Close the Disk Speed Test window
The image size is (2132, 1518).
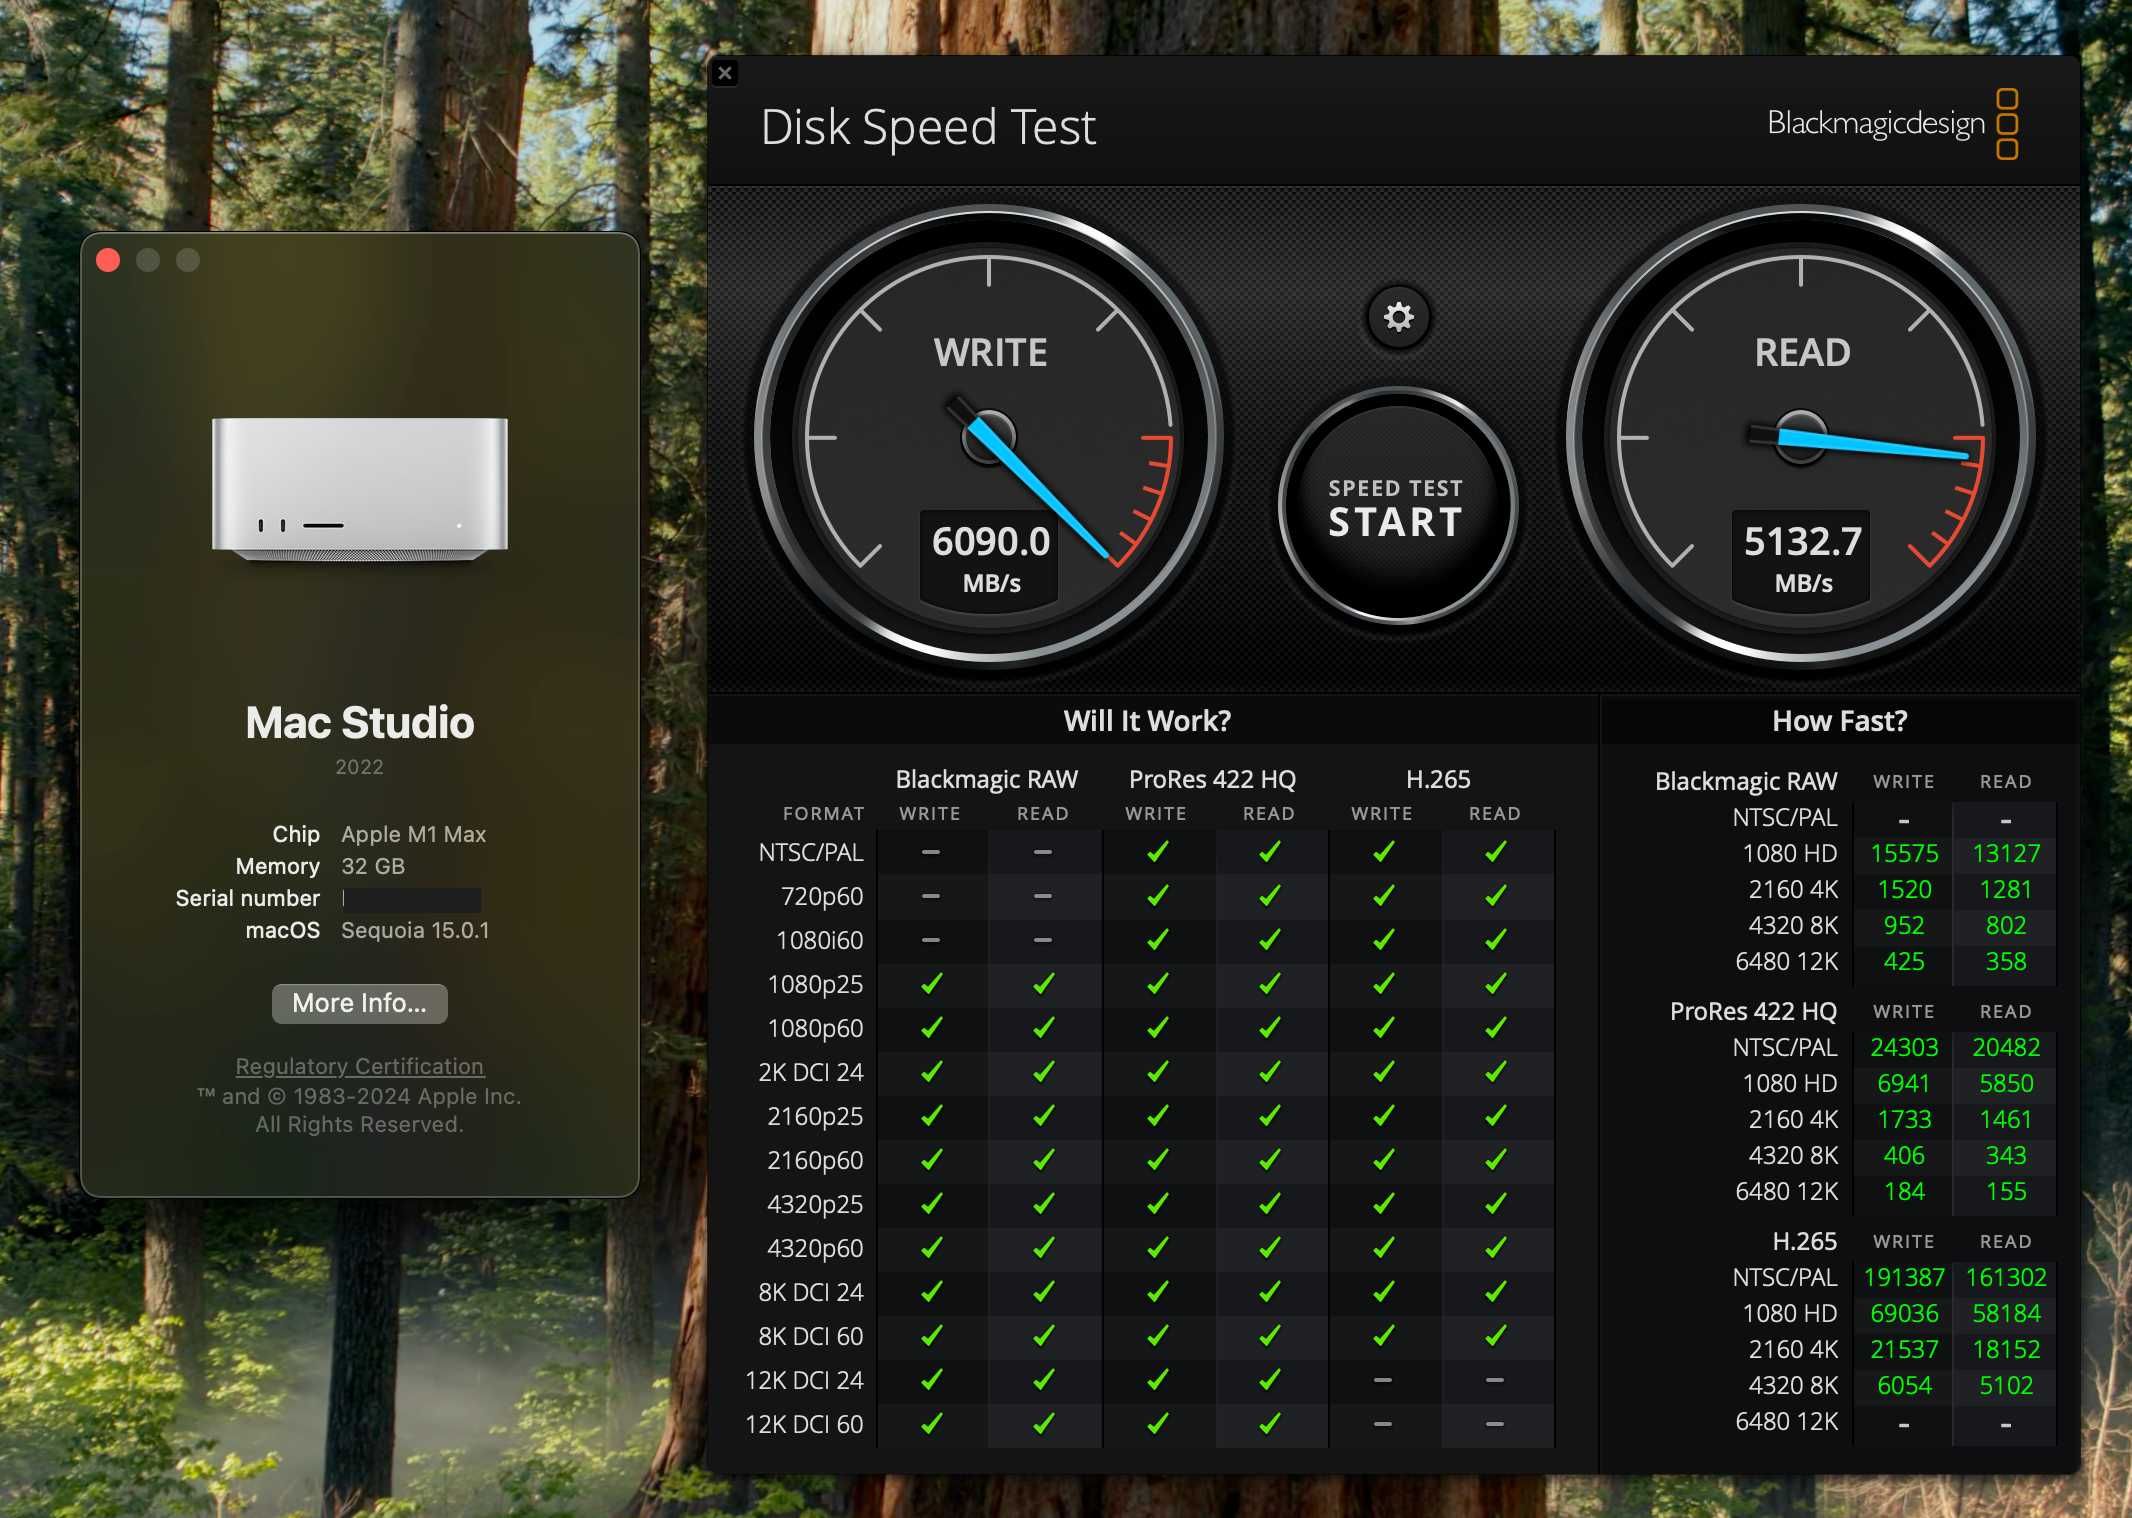tap(725, 73)
